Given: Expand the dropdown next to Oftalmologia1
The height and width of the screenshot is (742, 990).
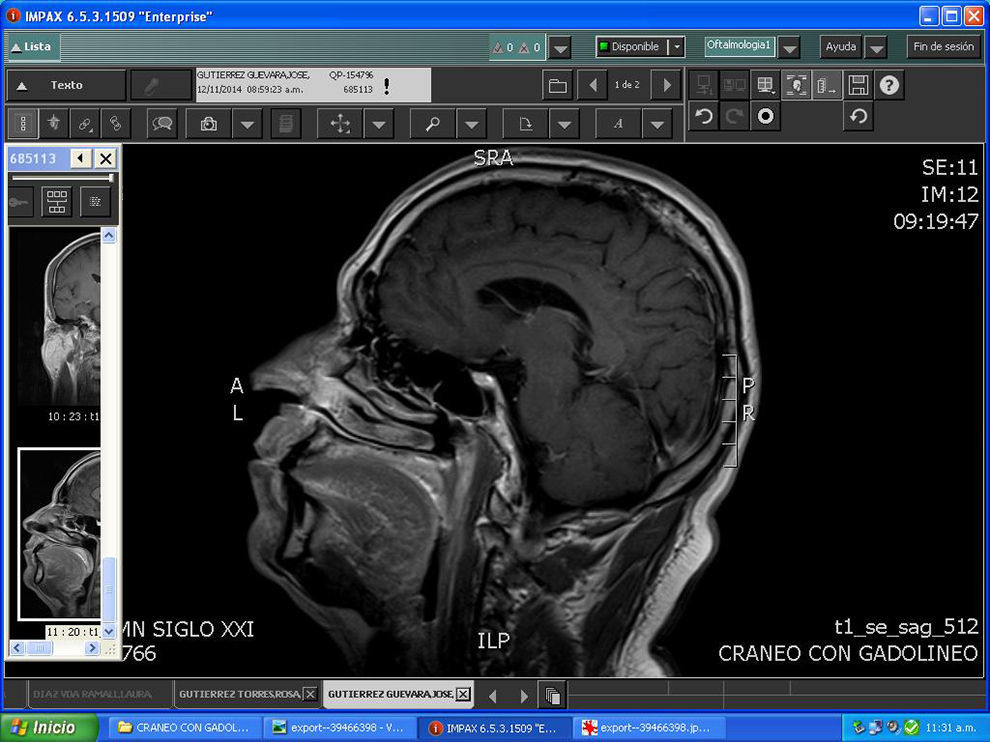Looking at the screenshot, I should (x=790, y=47).
